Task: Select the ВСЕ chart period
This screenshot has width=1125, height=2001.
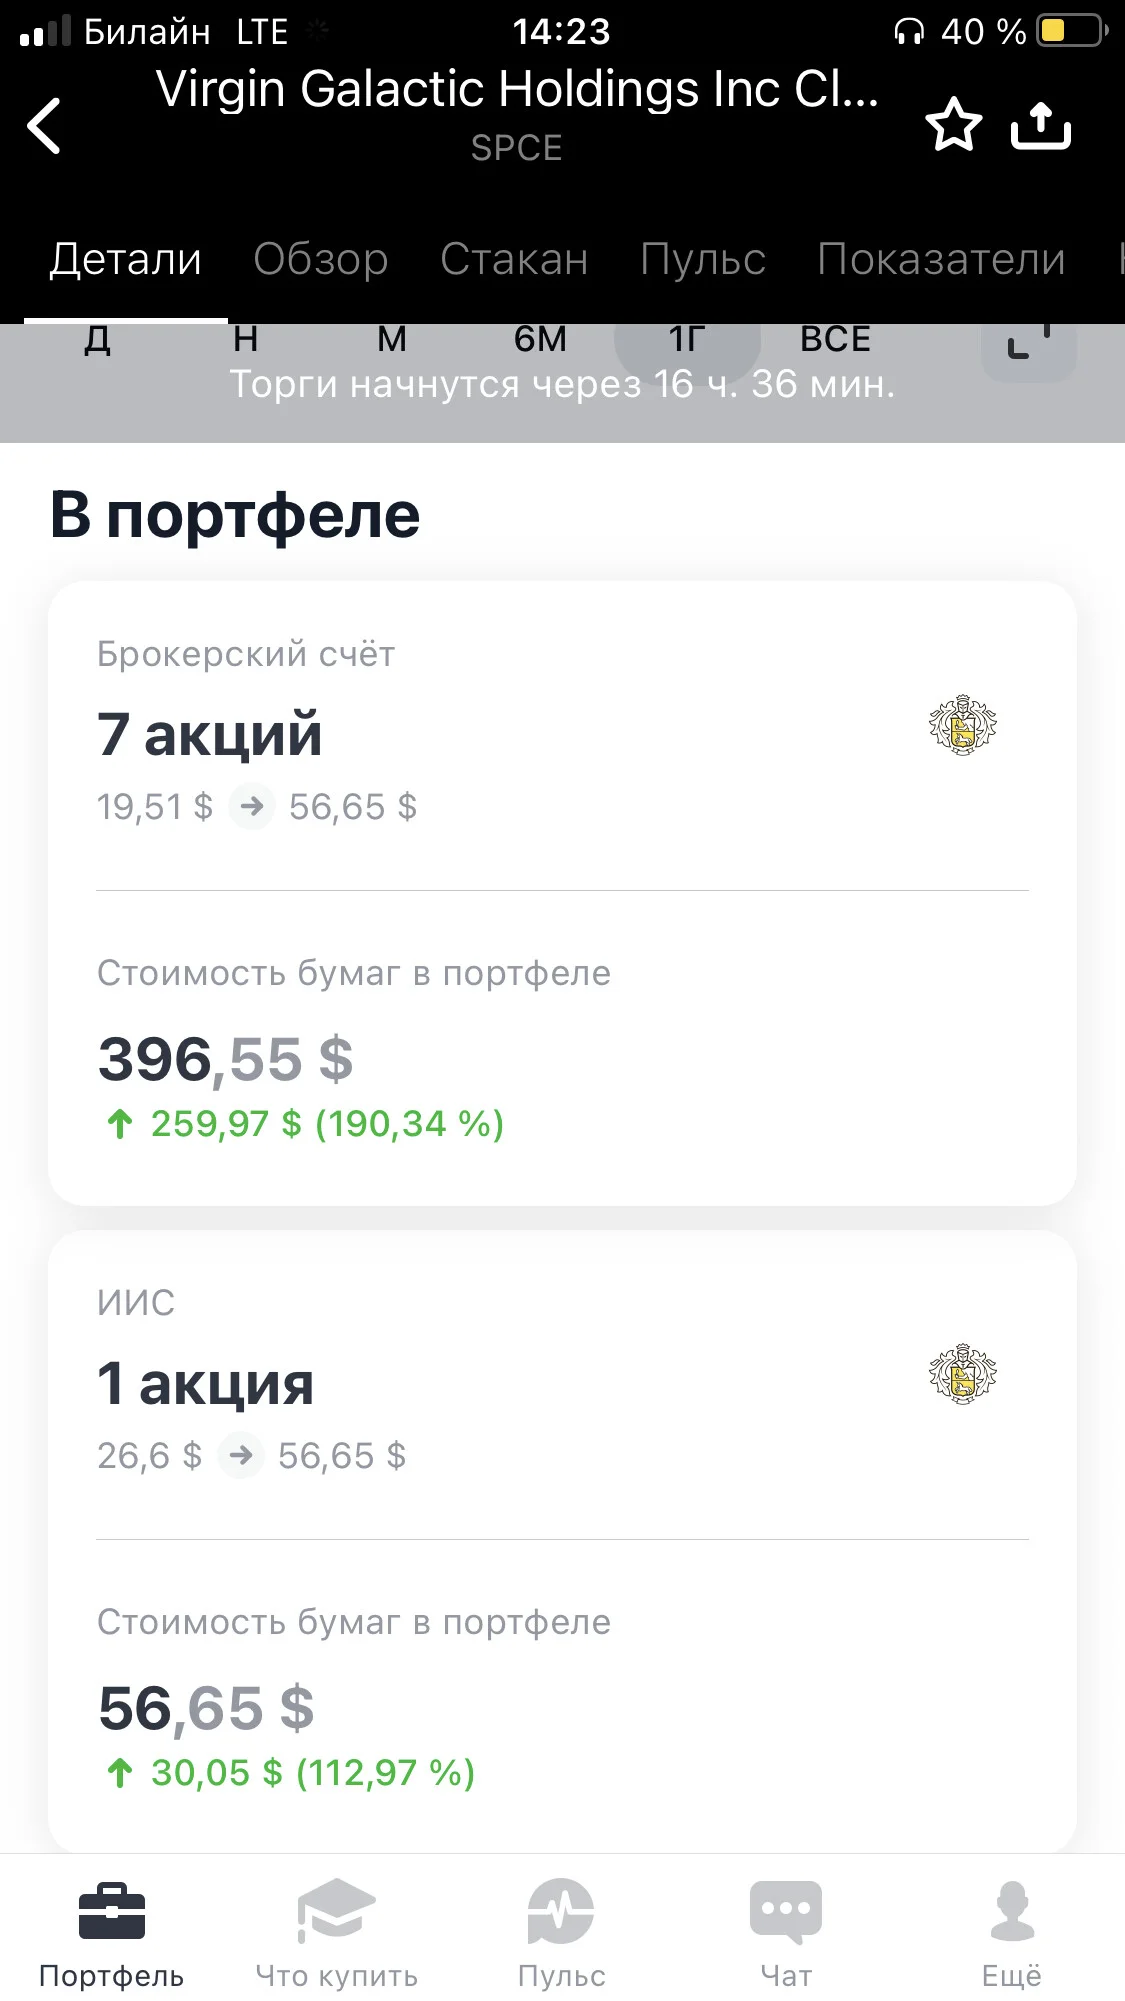Action: (835, 340)
